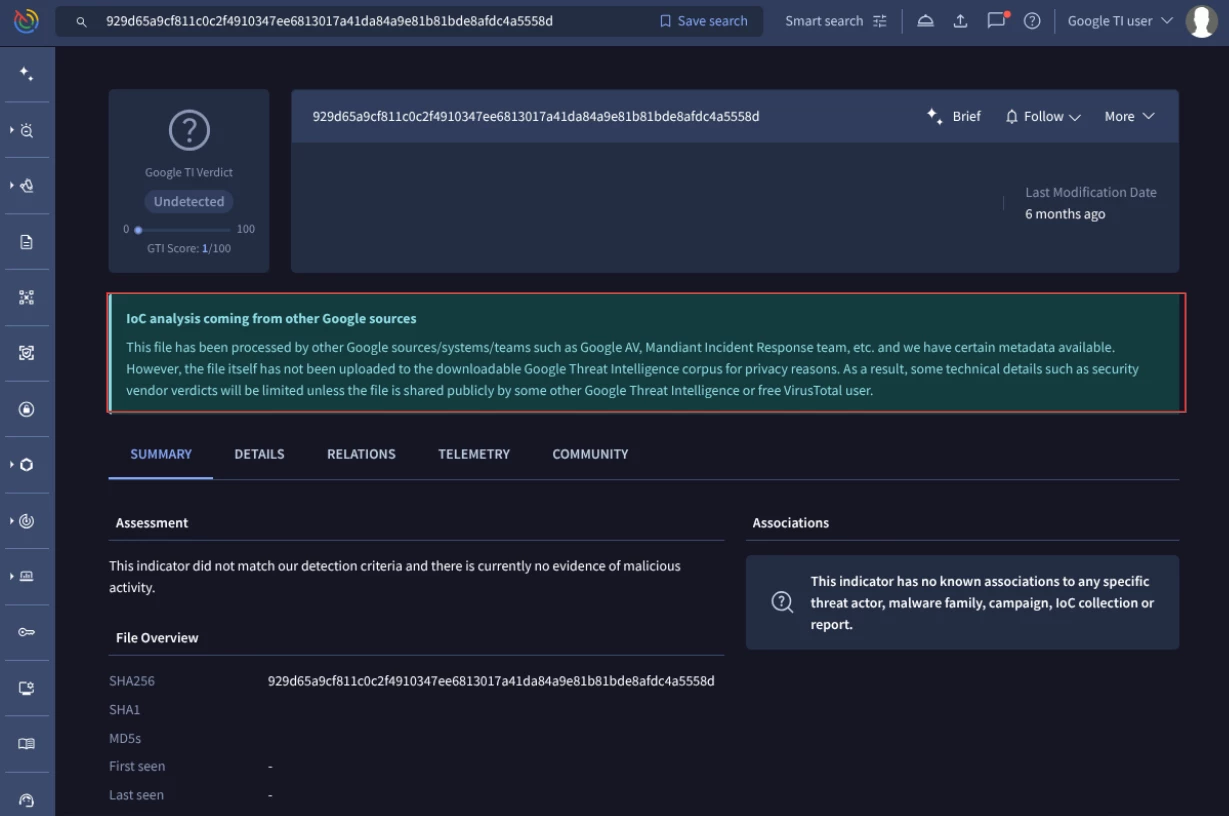Open the TELEMETRY tab
The width and height of the screenshot is (1229, 816).
474,454
